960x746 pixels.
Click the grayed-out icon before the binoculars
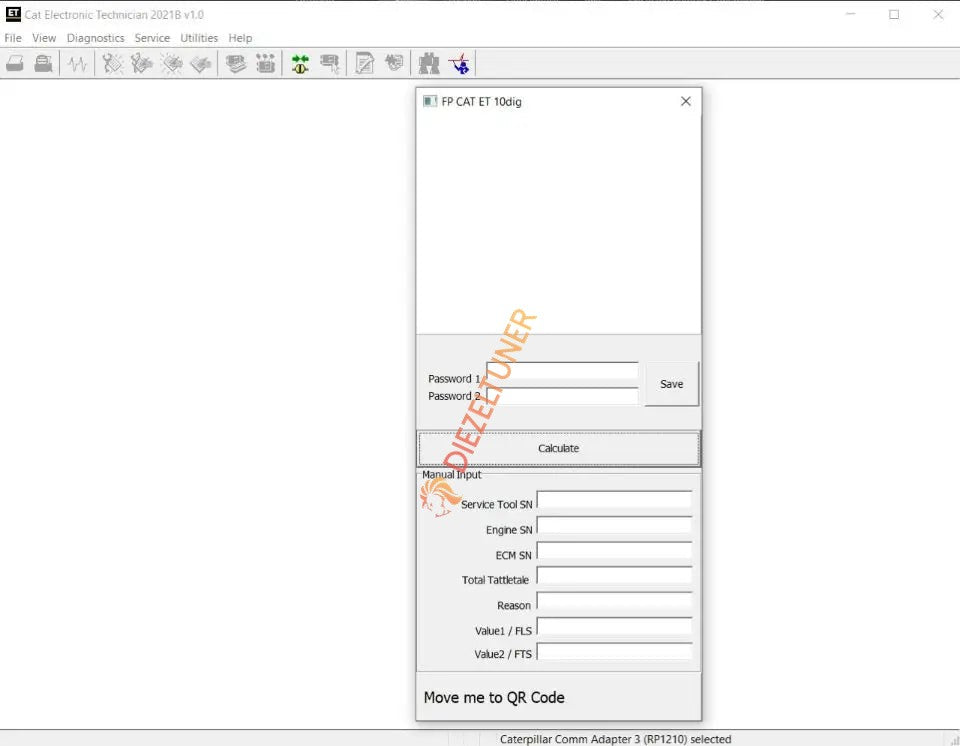click(x=394, y=63)
